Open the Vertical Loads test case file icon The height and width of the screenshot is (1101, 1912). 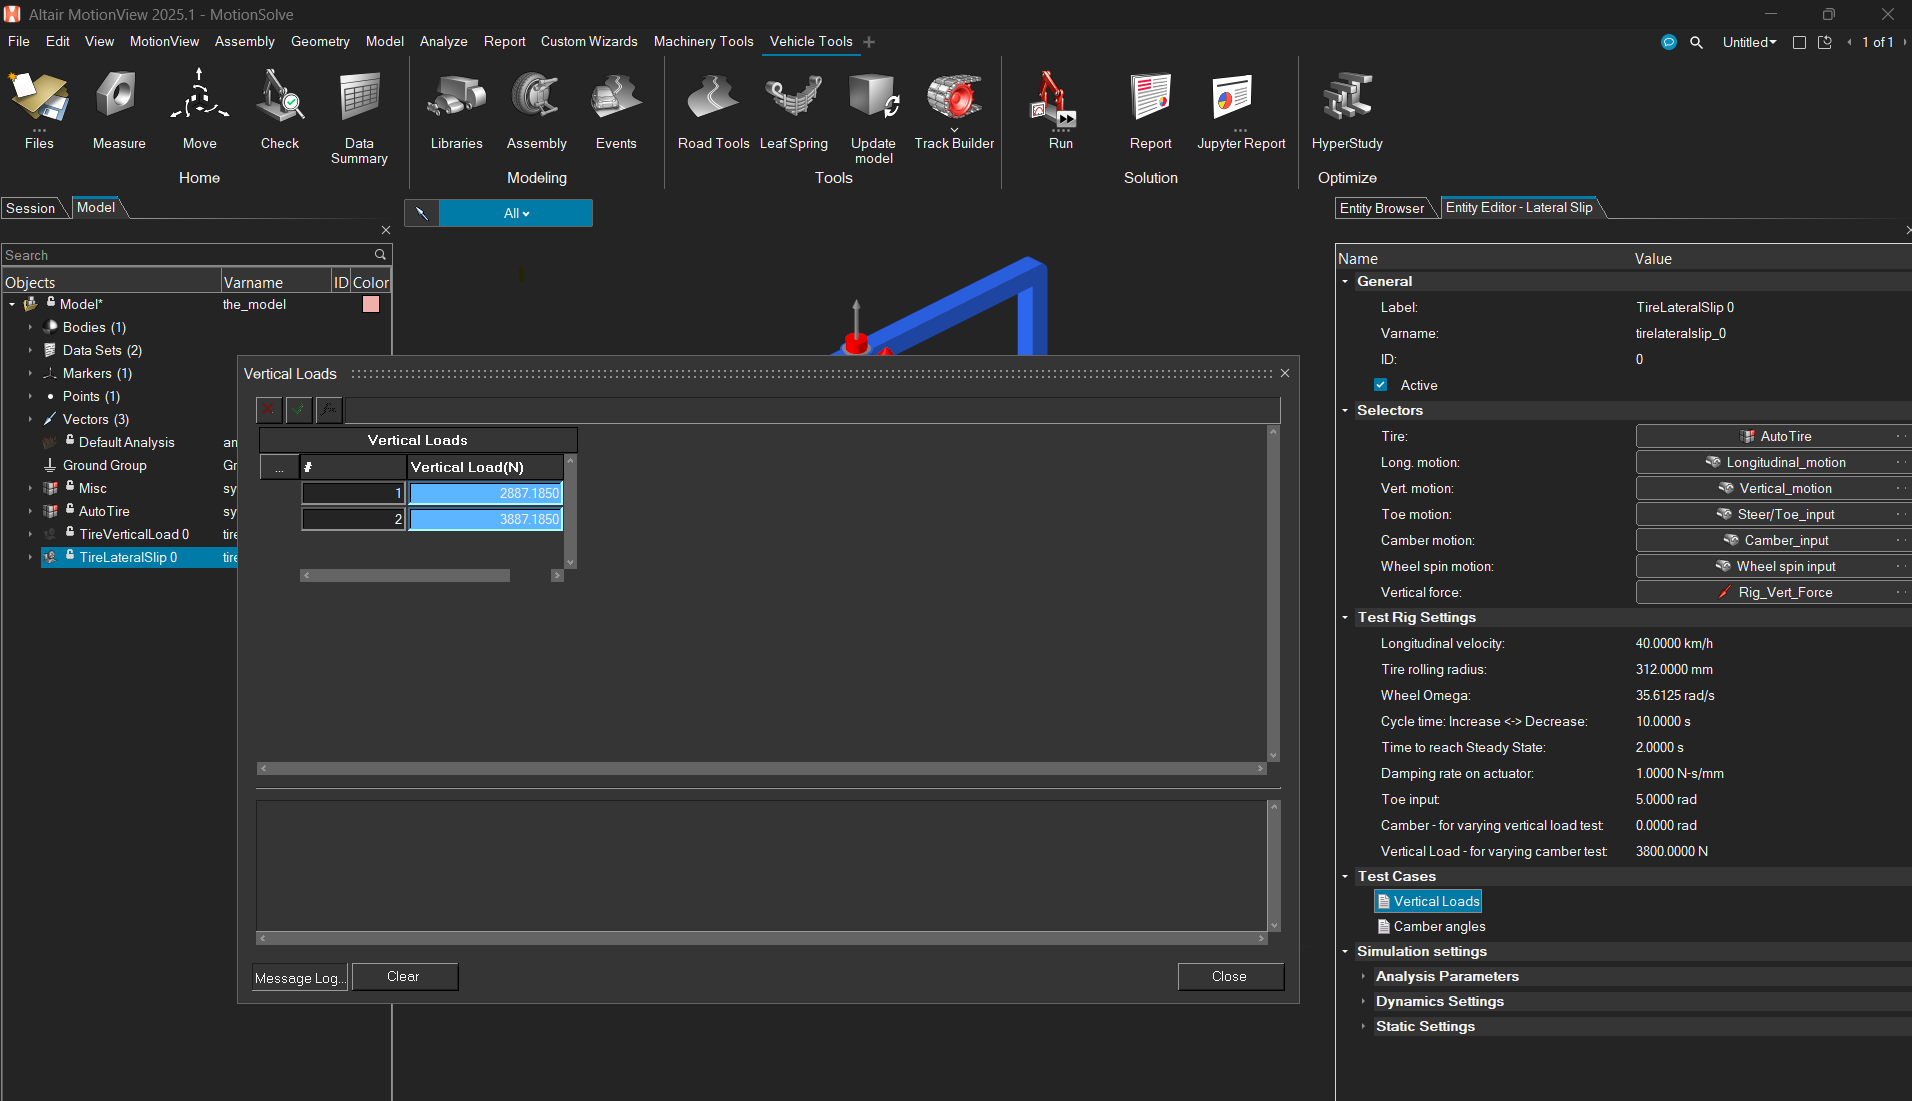(x=1384, y=901)
